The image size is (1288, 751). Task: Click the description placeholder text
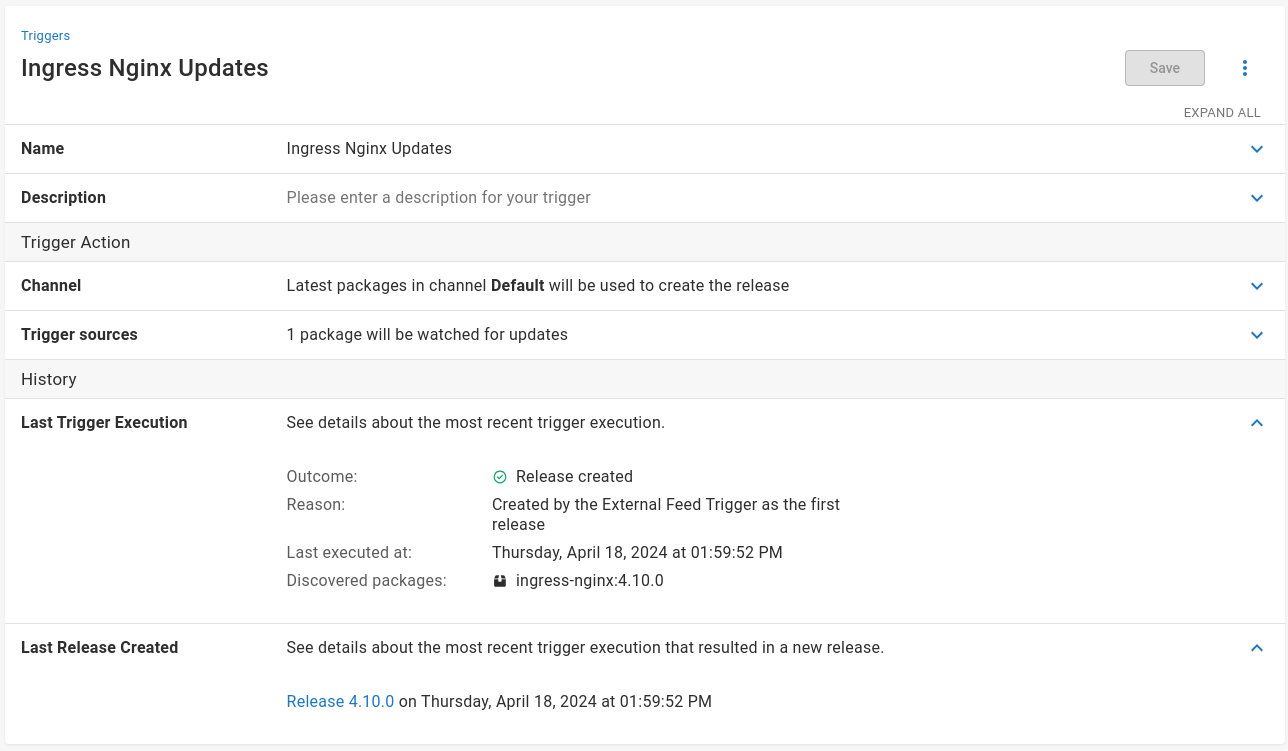(x=438, y=198)
